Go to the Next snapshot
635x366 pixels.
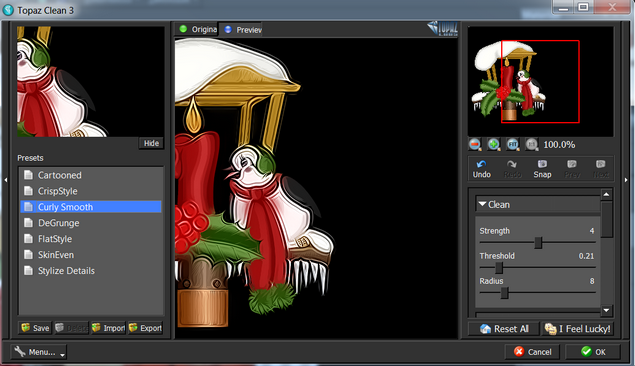point(601,169)
